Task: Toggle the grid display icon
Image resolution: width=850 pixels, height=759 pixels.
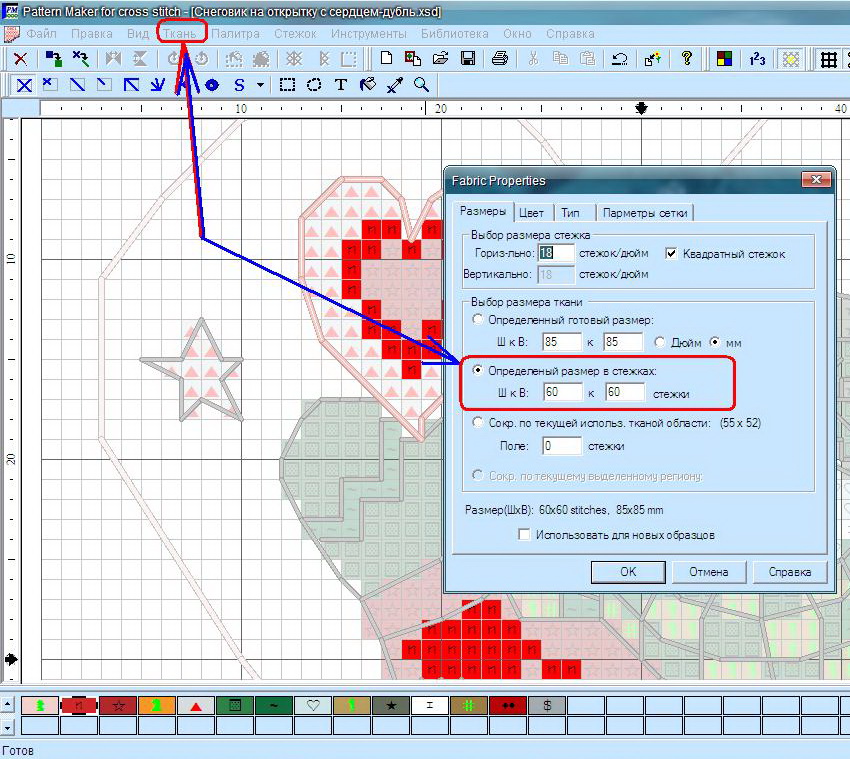Action: [x=829, y=59]
